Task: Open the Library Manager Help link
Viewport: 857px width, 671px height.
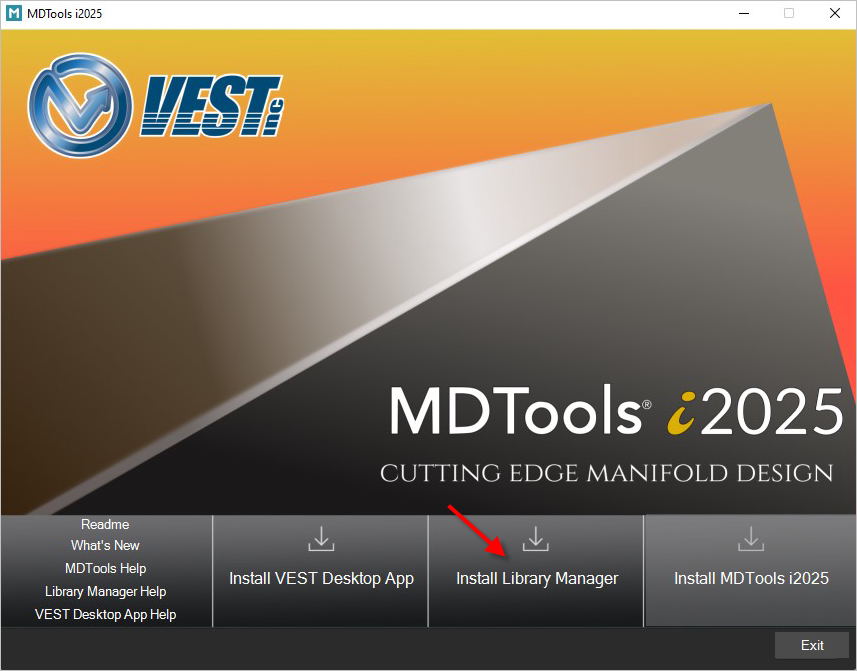Action: (105, 591)
